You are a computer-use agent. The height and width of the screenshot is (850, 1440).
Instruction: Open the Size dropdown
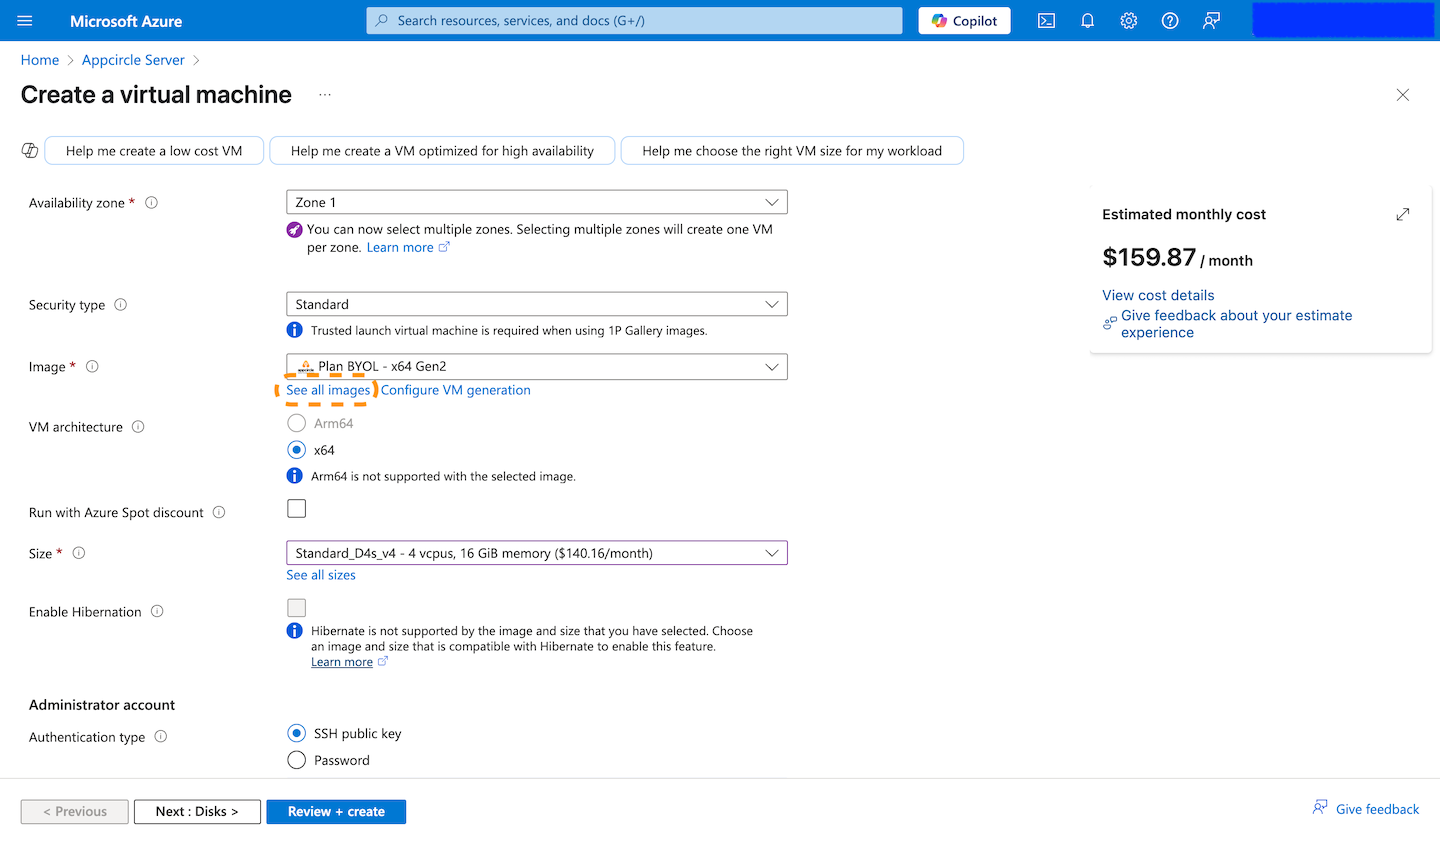point(536,553)
